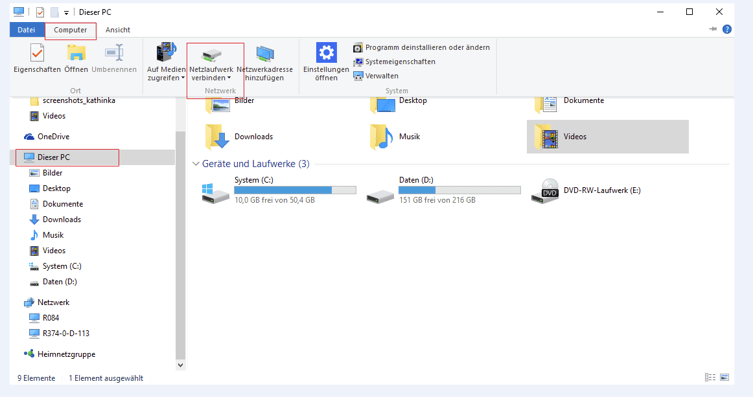Click the Dieser PC title bar icon

pos(19,12)
